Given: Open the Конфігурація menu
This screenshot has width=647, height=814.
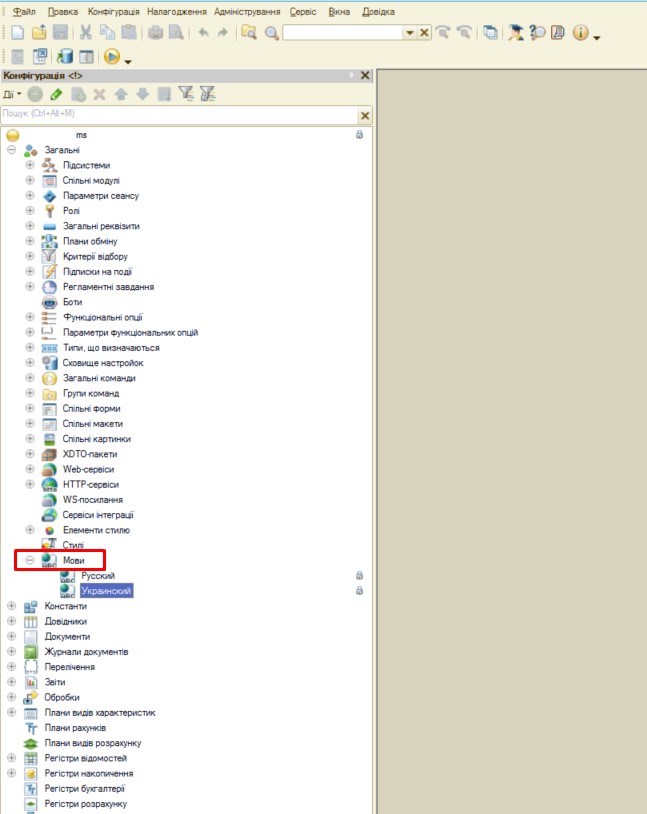Looking at the screenshot, I should (113, 11).
